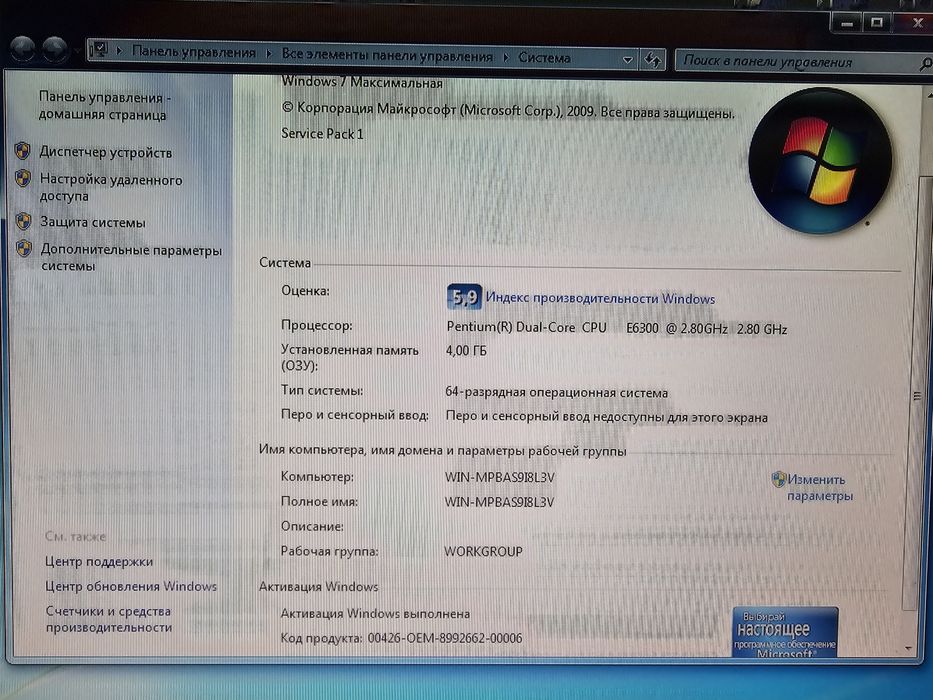Viewport: 933px width, 700px height.
Task: Click the 5,9 performance rating badge
Action: coord(464,296)
